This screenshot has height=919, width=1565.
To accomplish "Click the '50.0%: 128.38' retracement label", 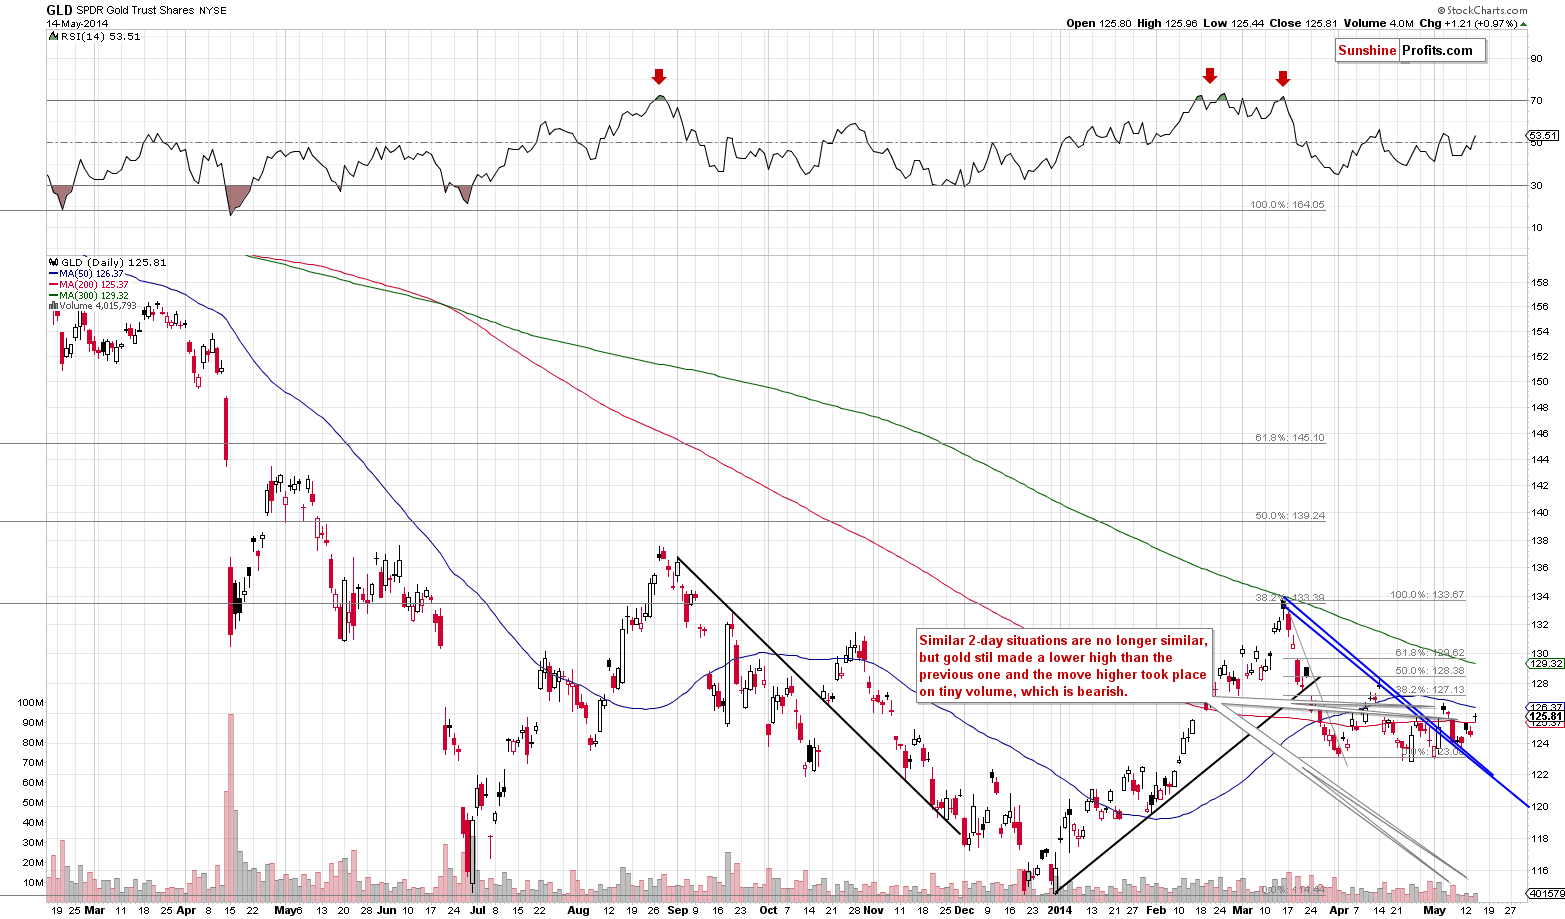I will click(1430, 671).
